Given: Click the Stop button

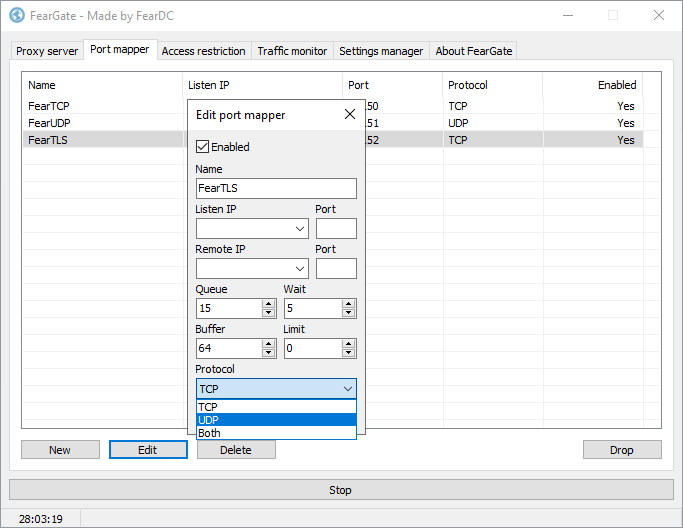Looking at the screenshot, I should (x=341, y=490).
